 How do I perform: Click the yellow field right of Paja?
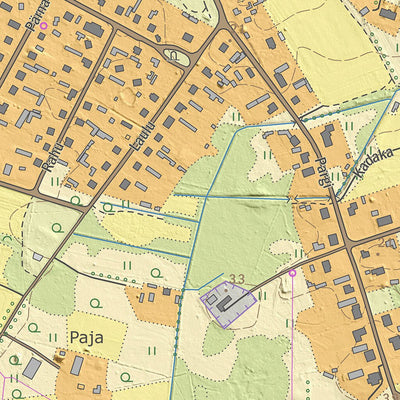point(97,335)
